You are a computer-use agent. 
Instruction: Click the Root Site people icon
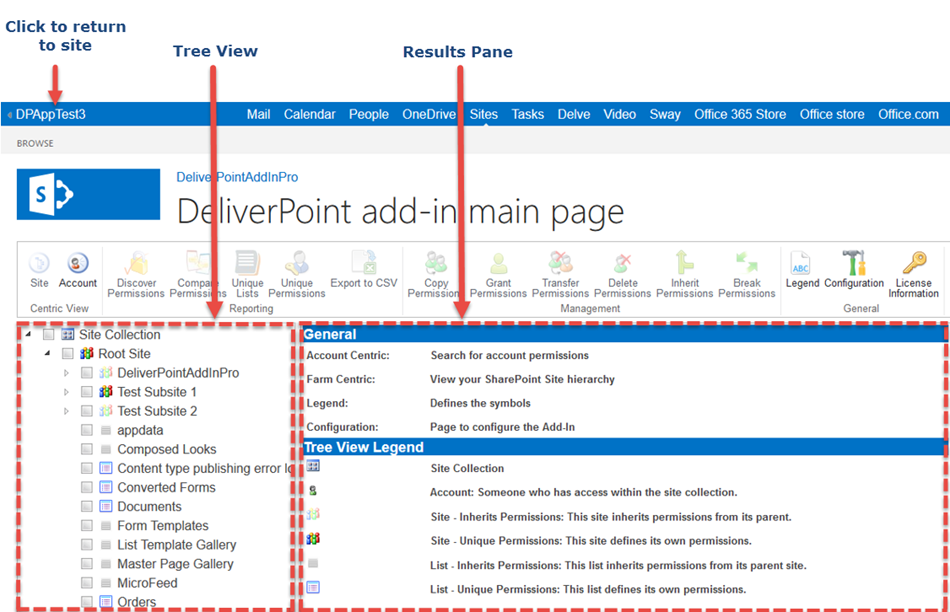(x=87, y=353)
